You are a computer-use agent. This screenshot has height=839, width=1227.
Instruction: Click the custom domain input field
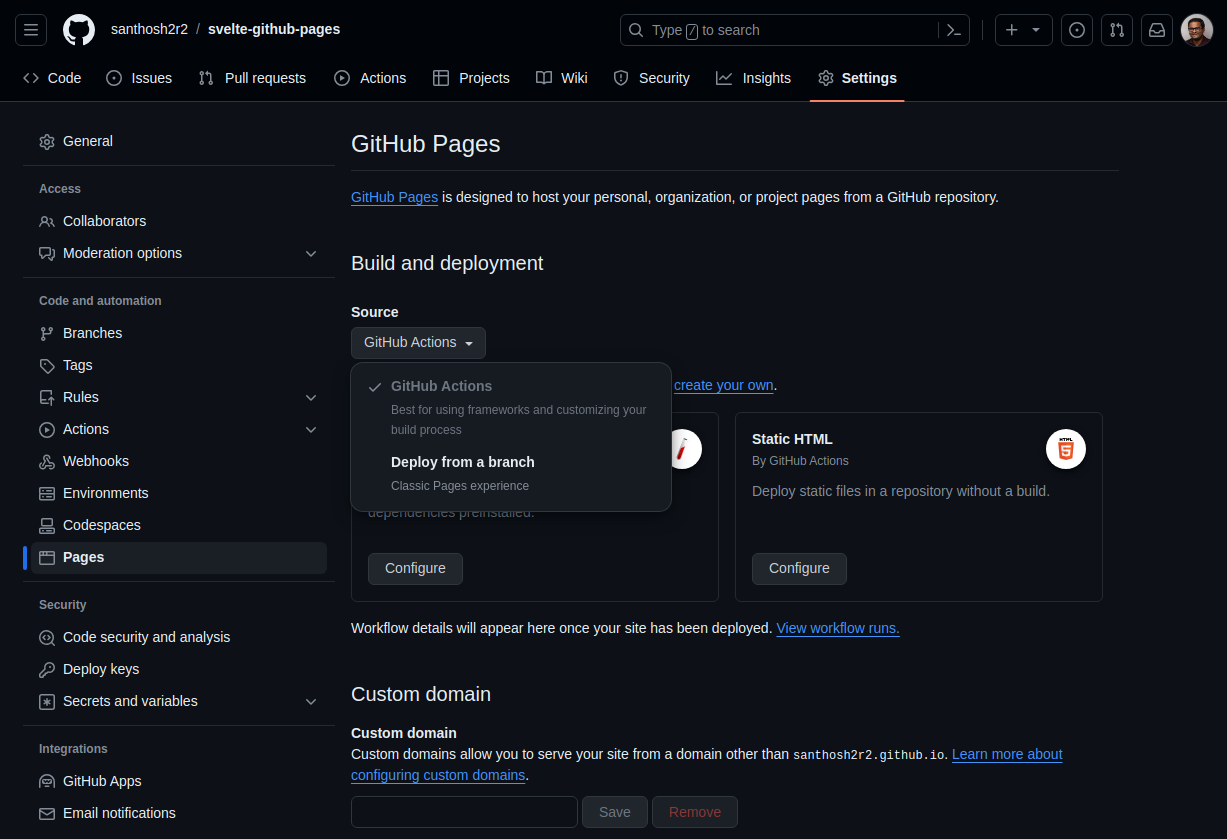463,811
